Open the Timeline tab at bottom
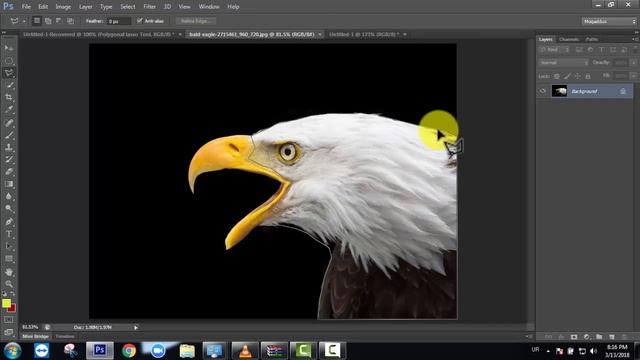 point(65,336)
